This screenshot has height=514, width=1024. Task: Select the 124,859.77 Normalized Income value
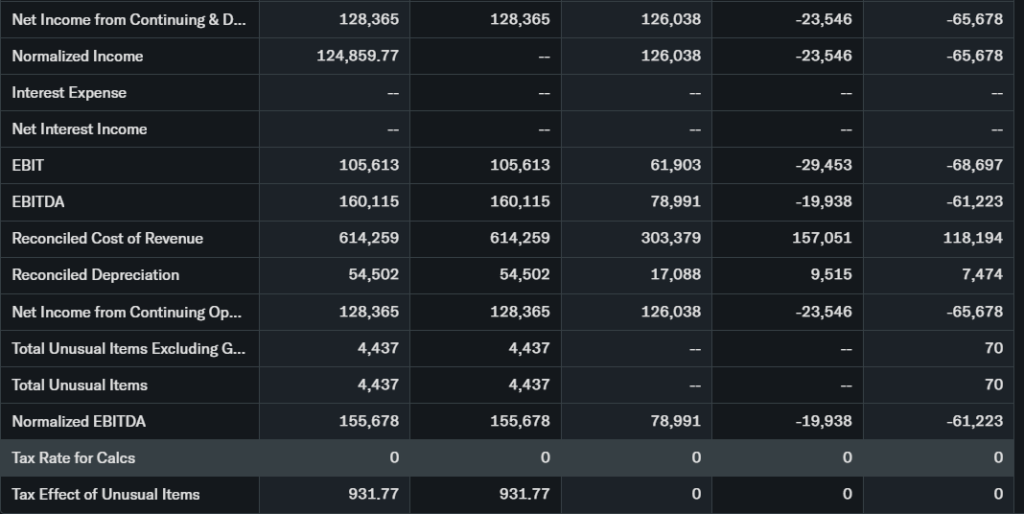coord(355,56)
